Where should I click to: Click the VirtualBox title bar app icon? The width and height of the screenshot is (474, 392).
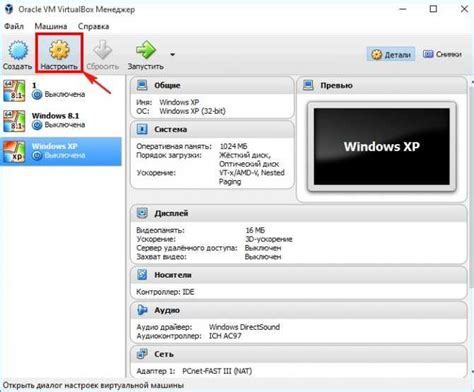(9, 9)
